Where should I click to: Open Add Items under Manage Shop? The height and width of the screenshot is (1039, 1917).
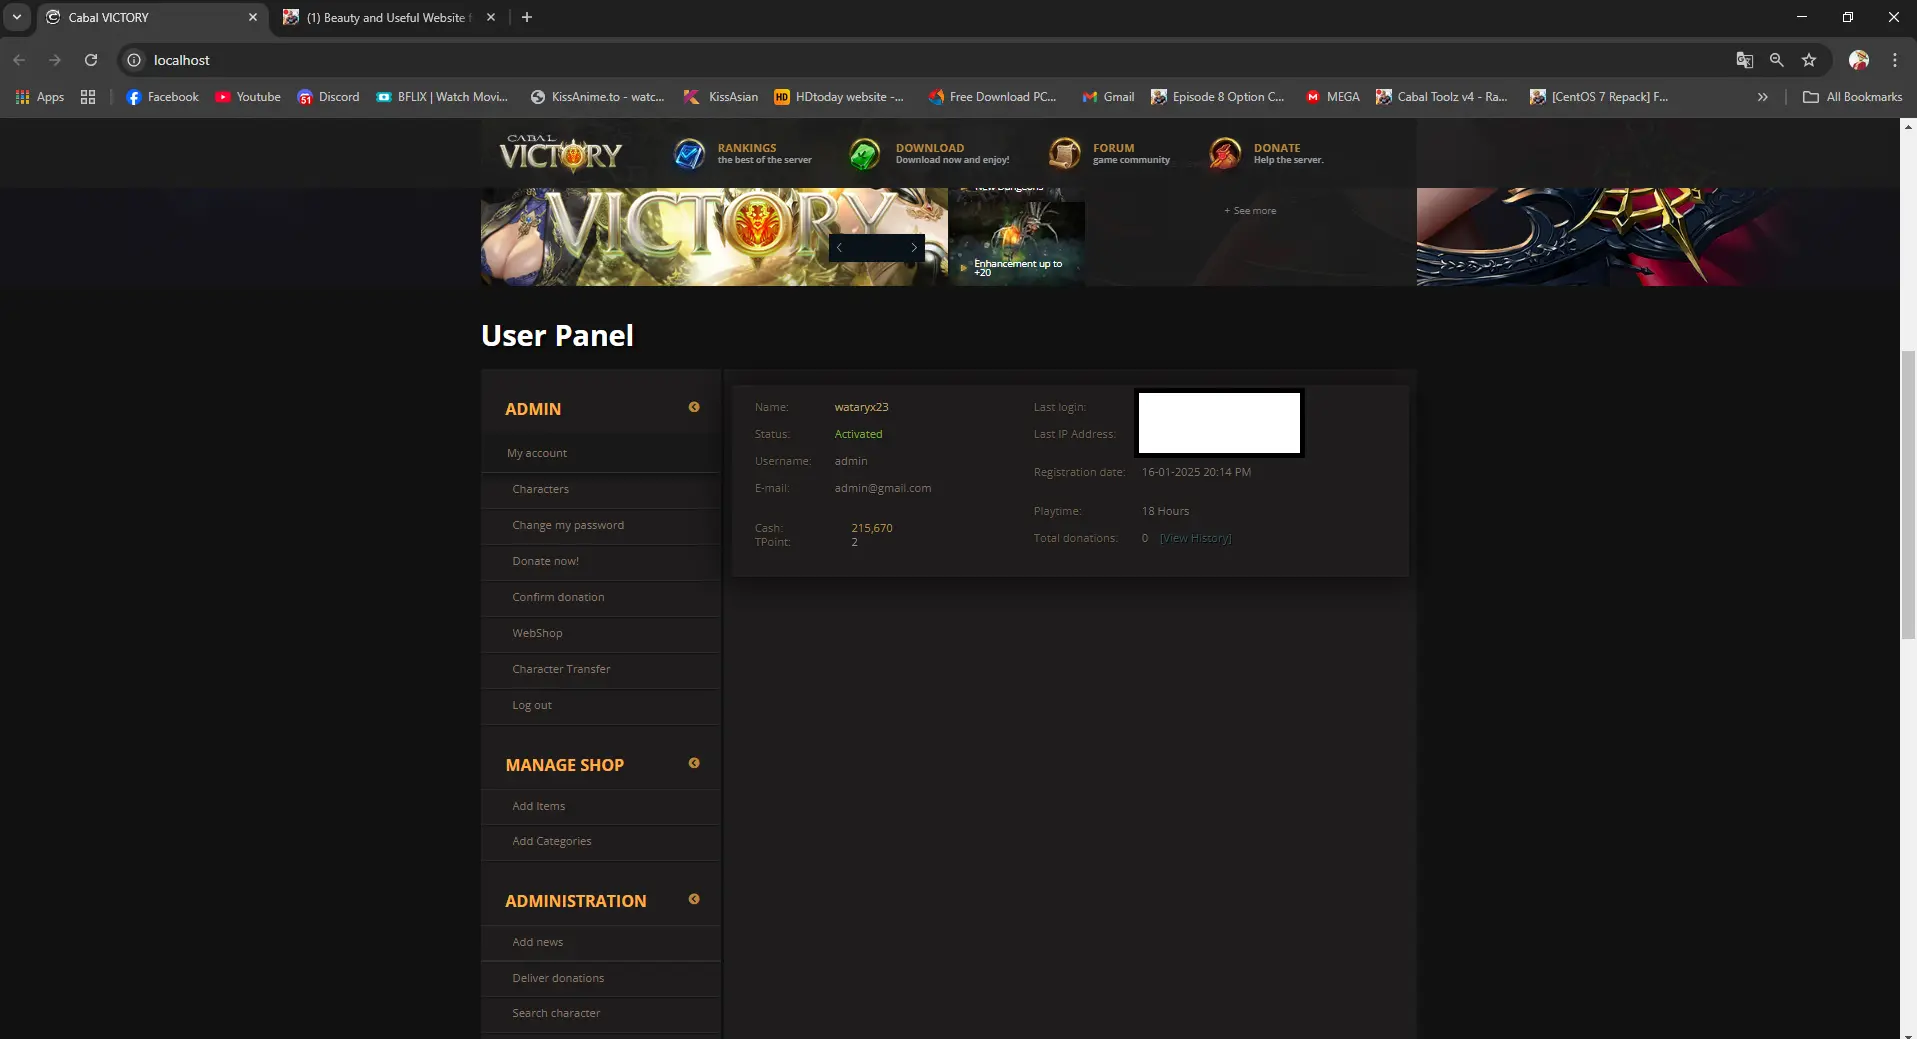(x=539, y=806)
